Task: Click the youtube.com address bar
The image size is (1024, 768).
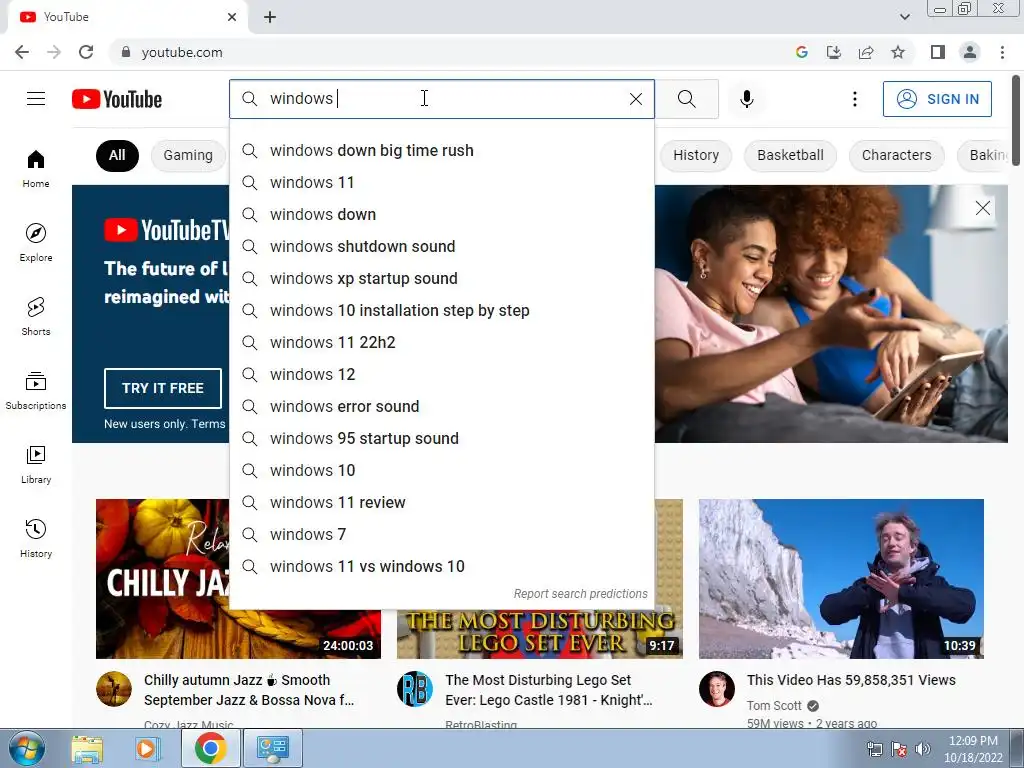Action: click(451, 52)
